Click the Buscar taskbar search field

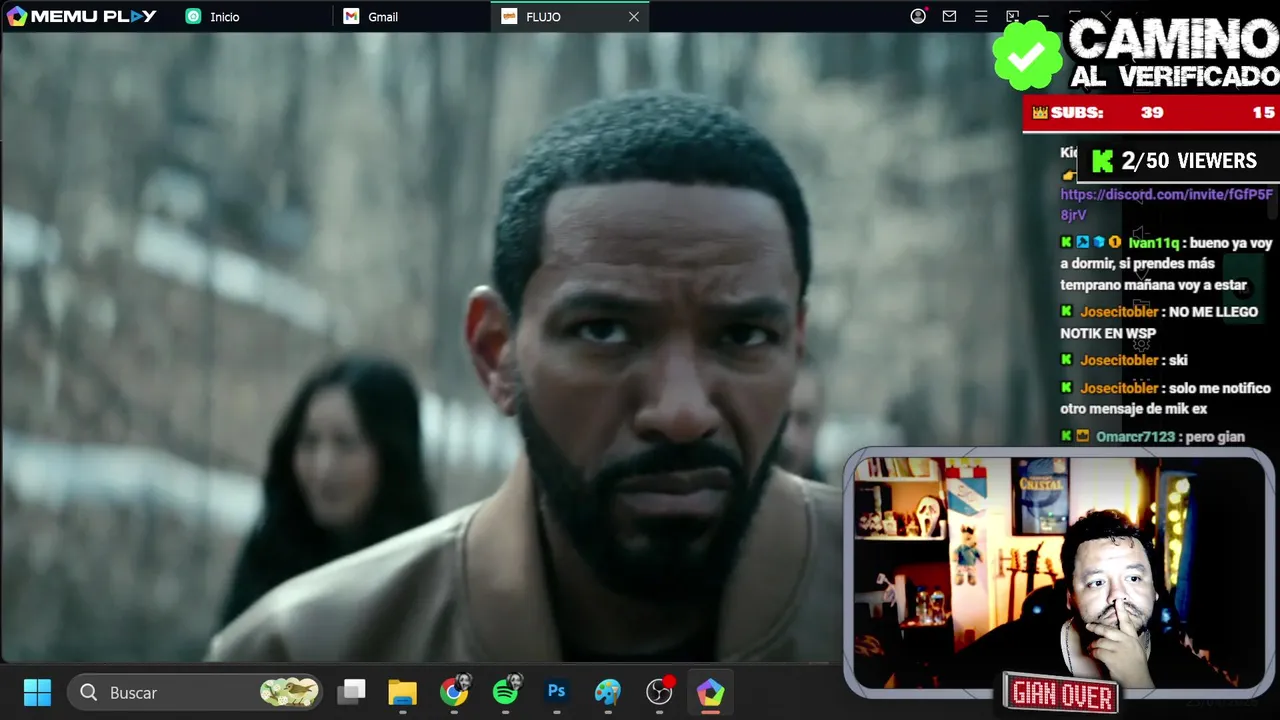[195, 692]
